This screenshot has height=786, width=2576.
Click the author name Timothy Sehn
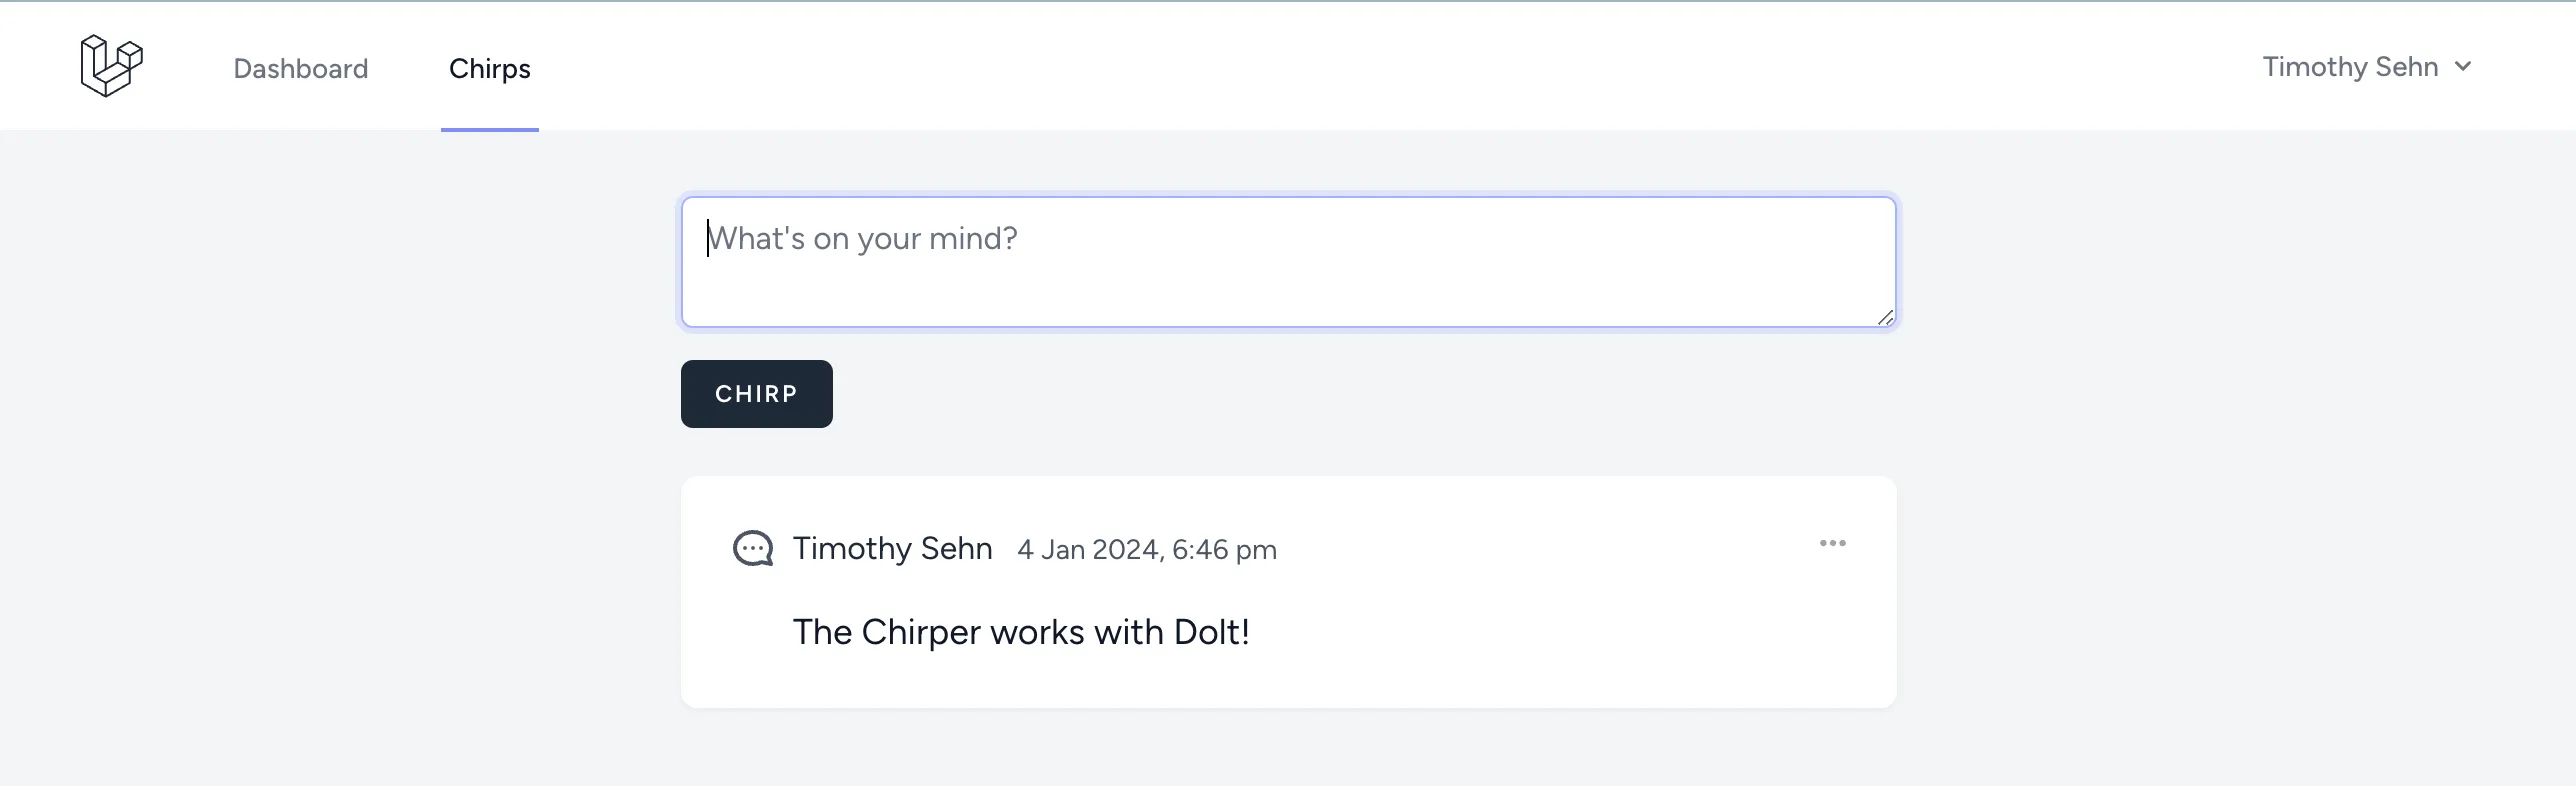tap(891, 548)
